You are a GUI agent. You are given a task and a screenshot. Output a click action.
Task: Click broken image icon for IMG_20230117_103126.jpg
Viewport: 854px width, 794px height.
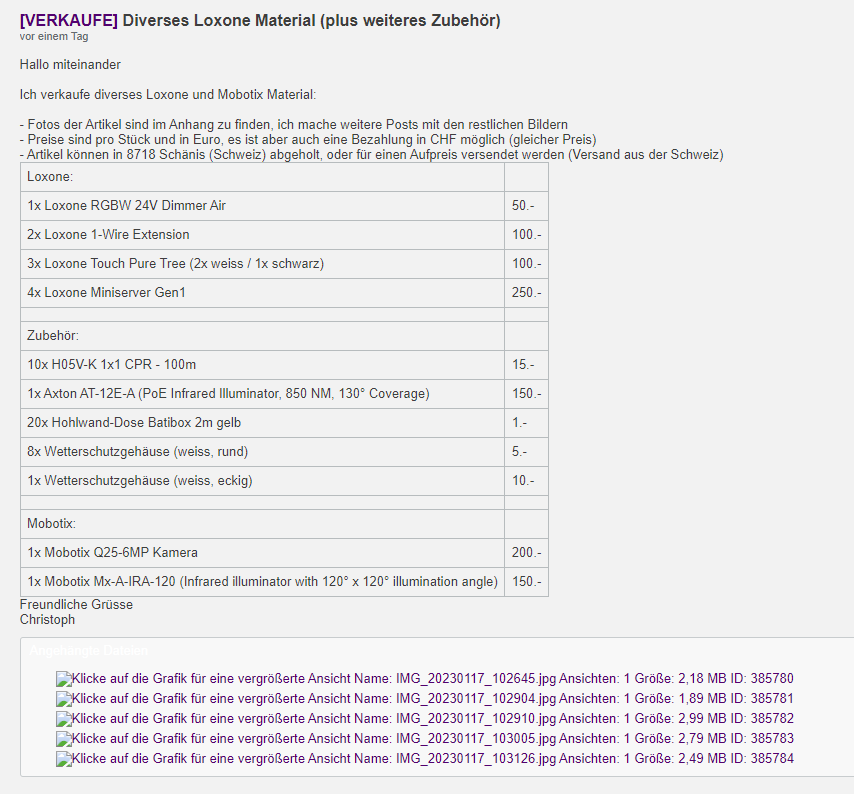point(64,759)
